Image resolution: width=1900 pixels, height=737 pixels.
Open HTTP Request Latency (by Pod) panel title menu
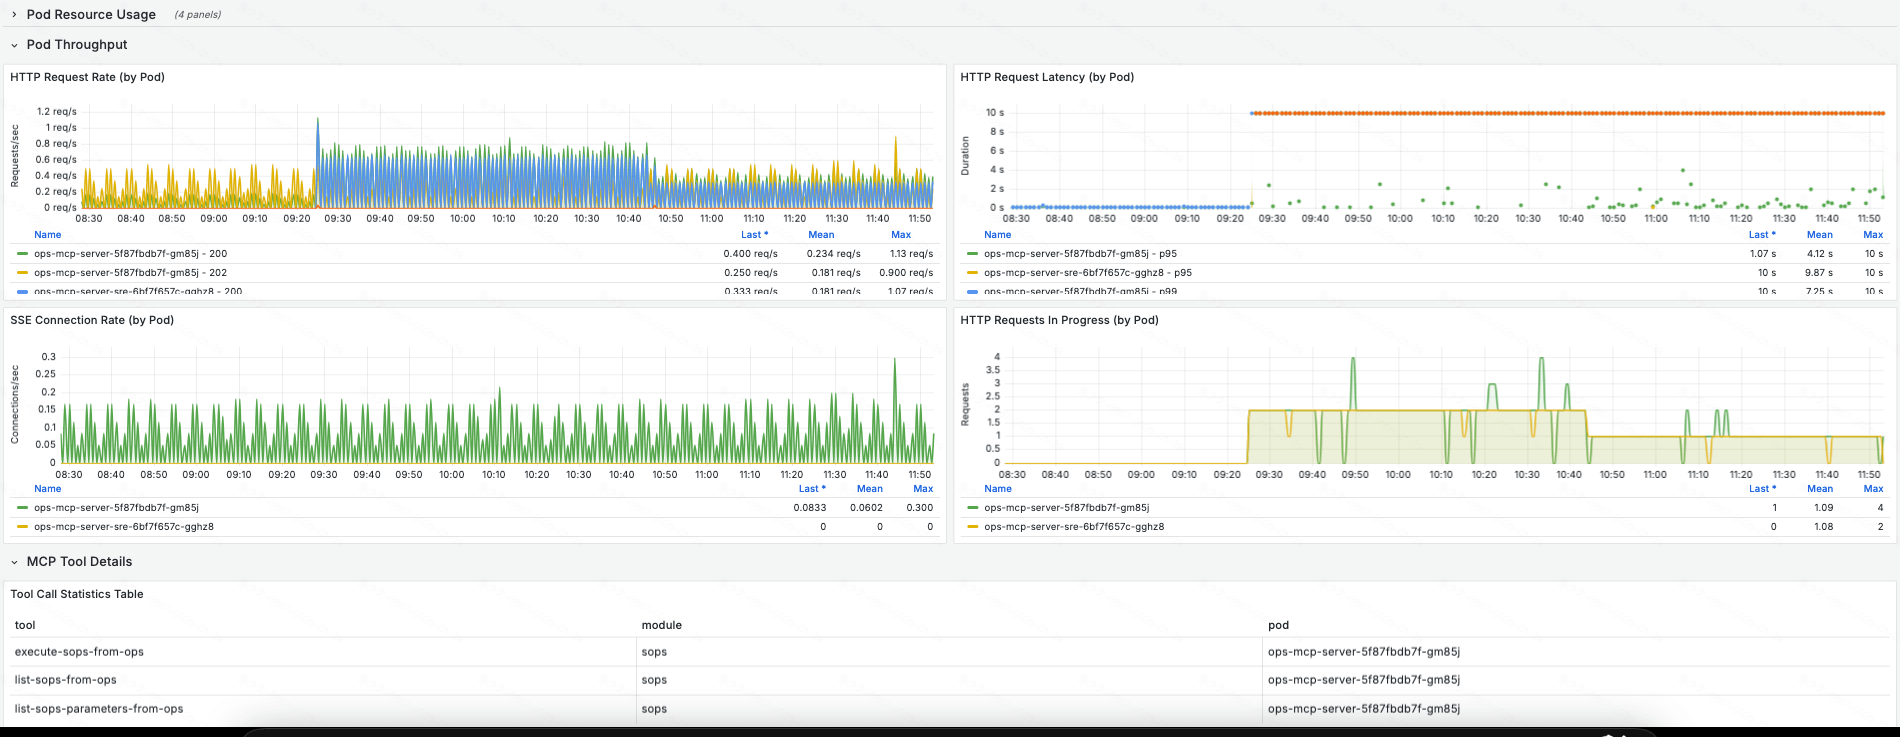pos(1047,77)
